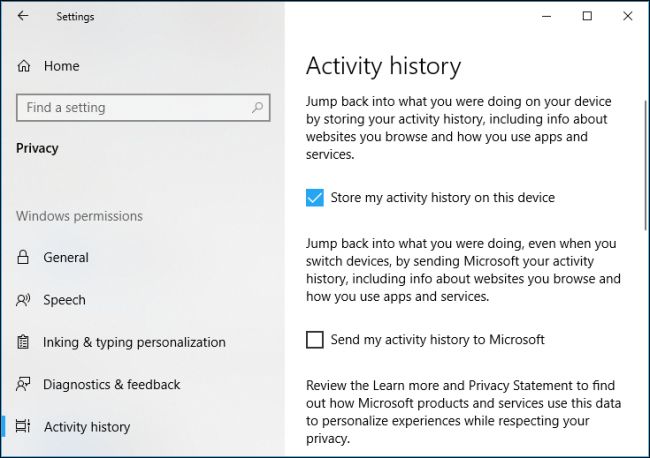Click the clipboard icon for Inking & typing

23,342
